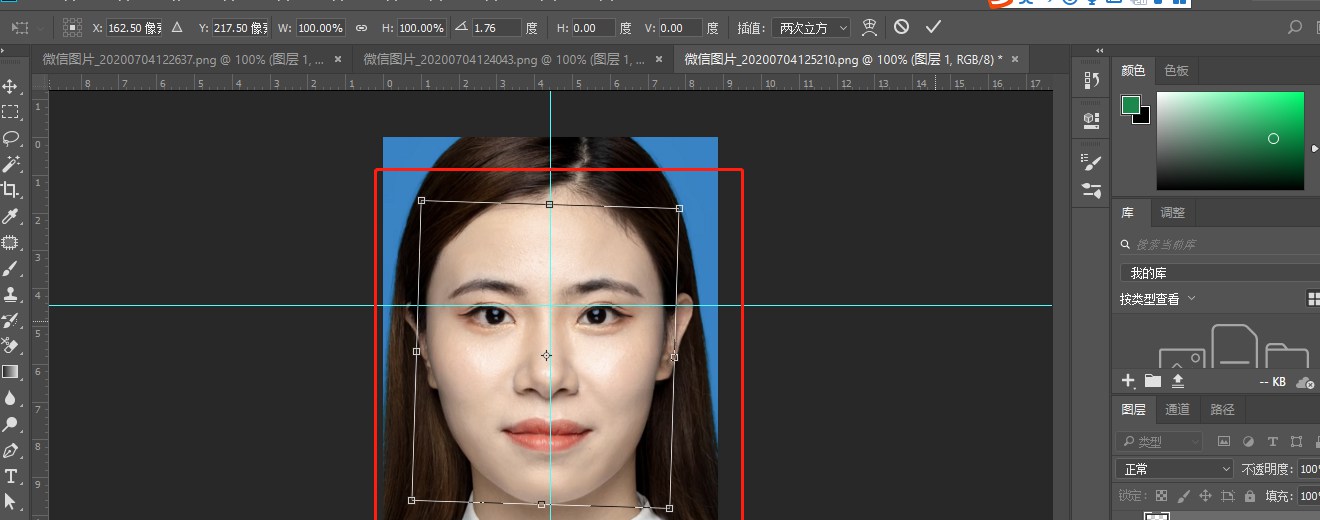This screenshot has width=1320, height=520.
Task: Activate the Crop tool
Action: pos(11,190)
